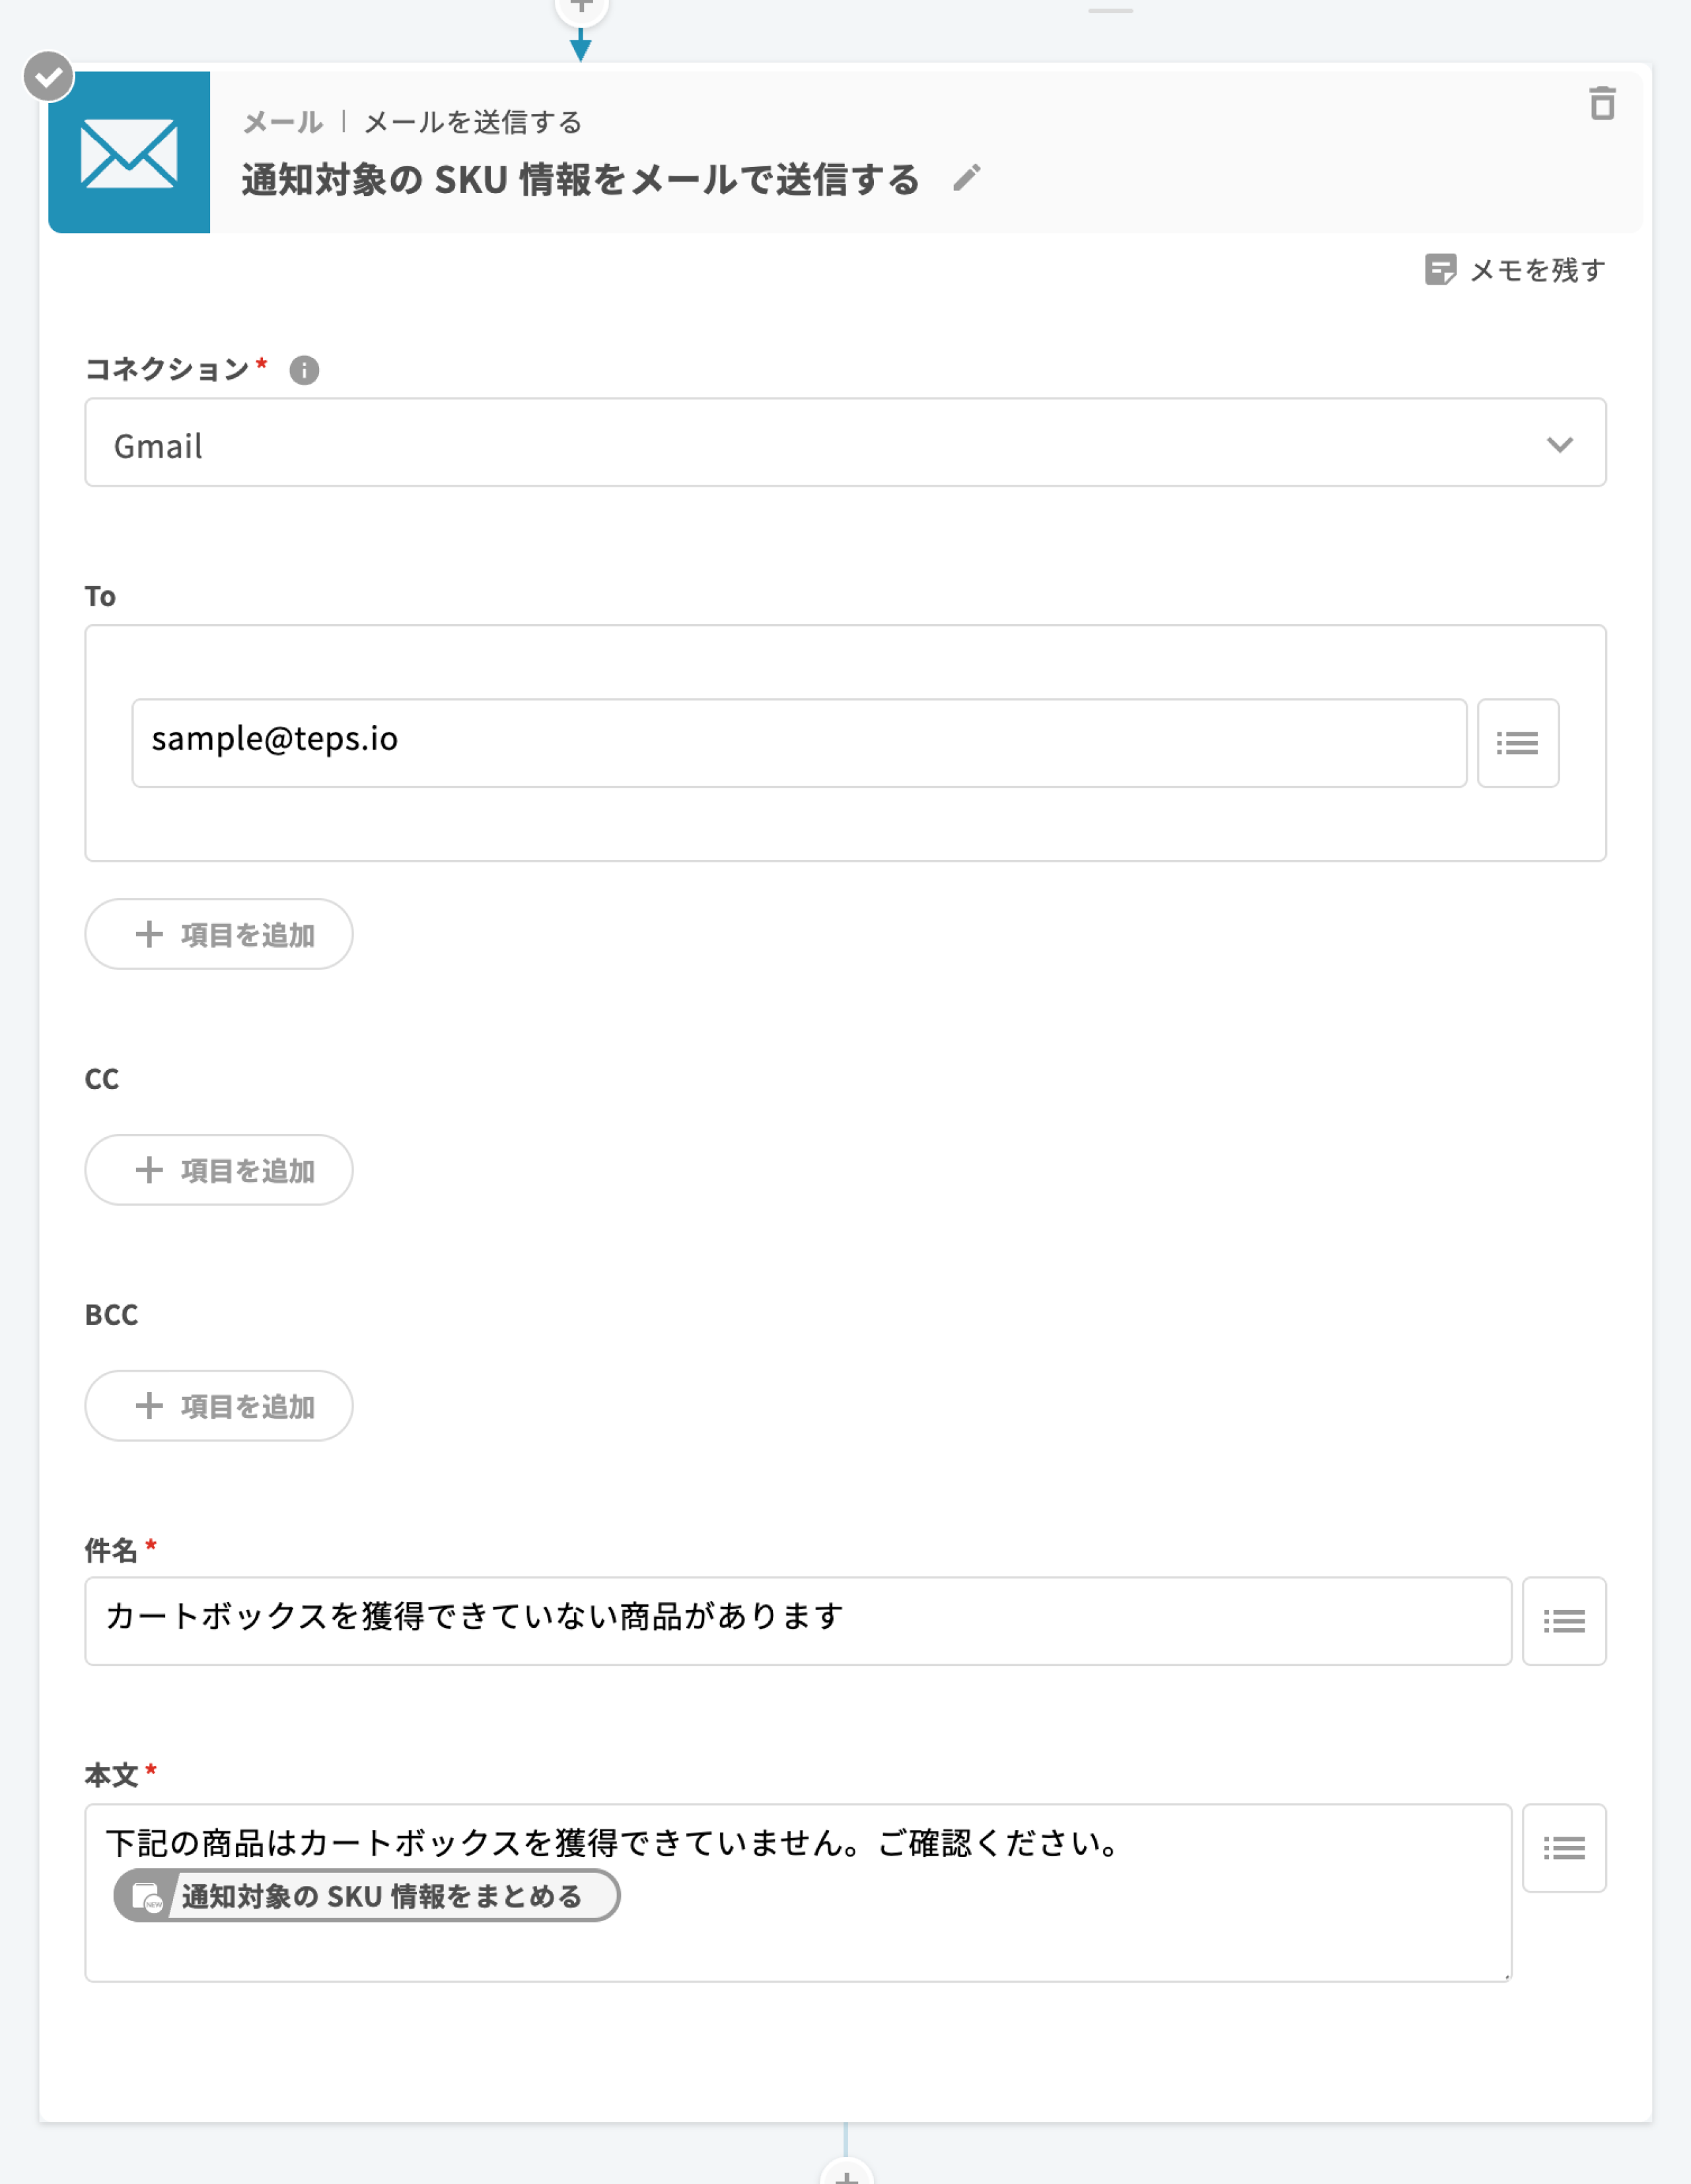Click the pencil edit title icon

pos(966,178)
